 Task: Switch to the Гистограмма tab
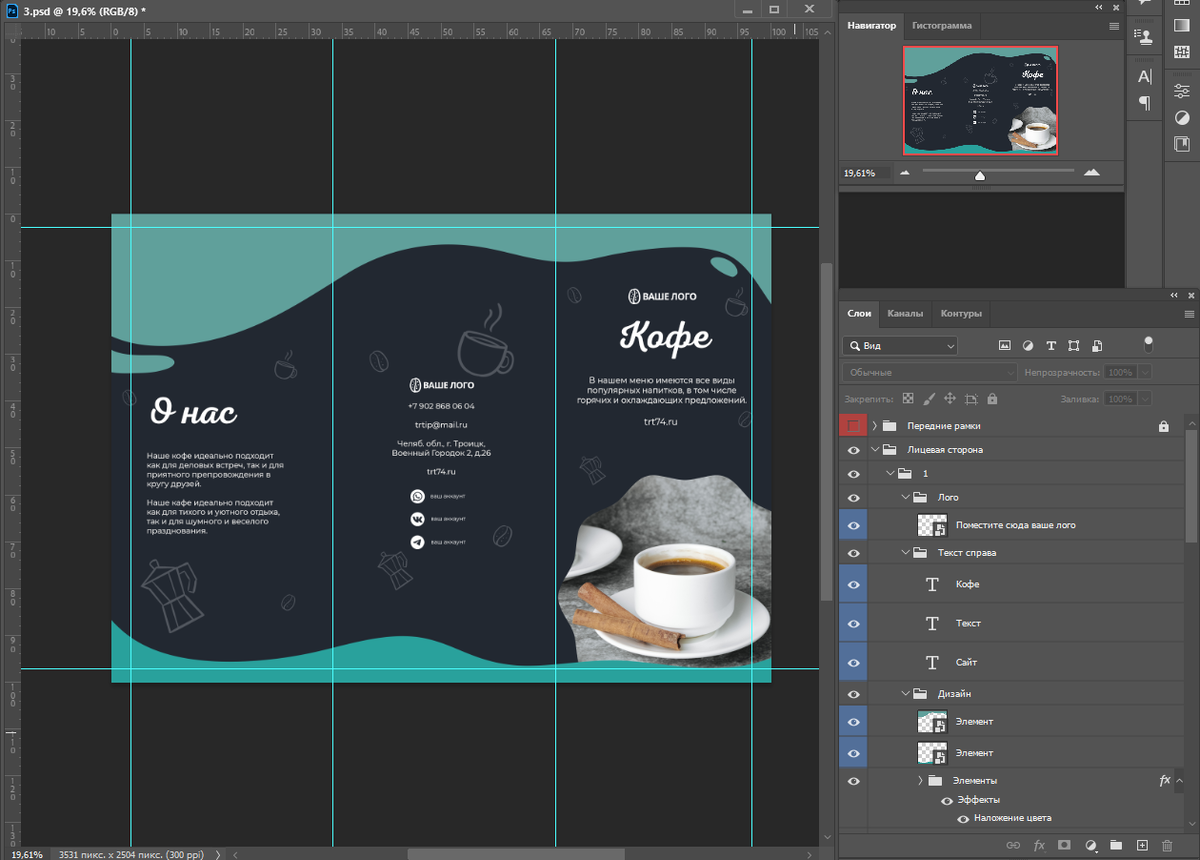pos(942,25)
